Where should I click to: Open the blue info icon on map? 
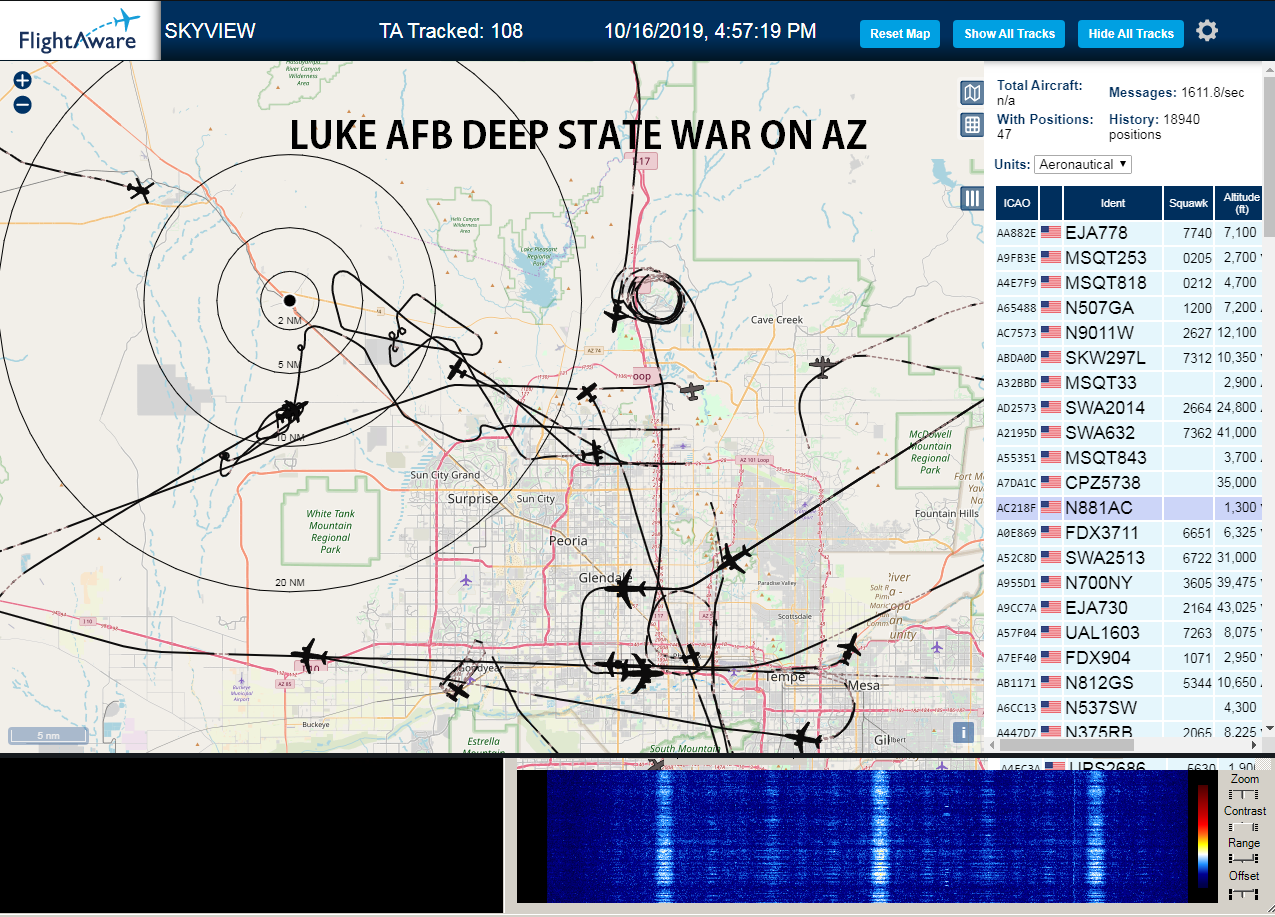point(963,732)
